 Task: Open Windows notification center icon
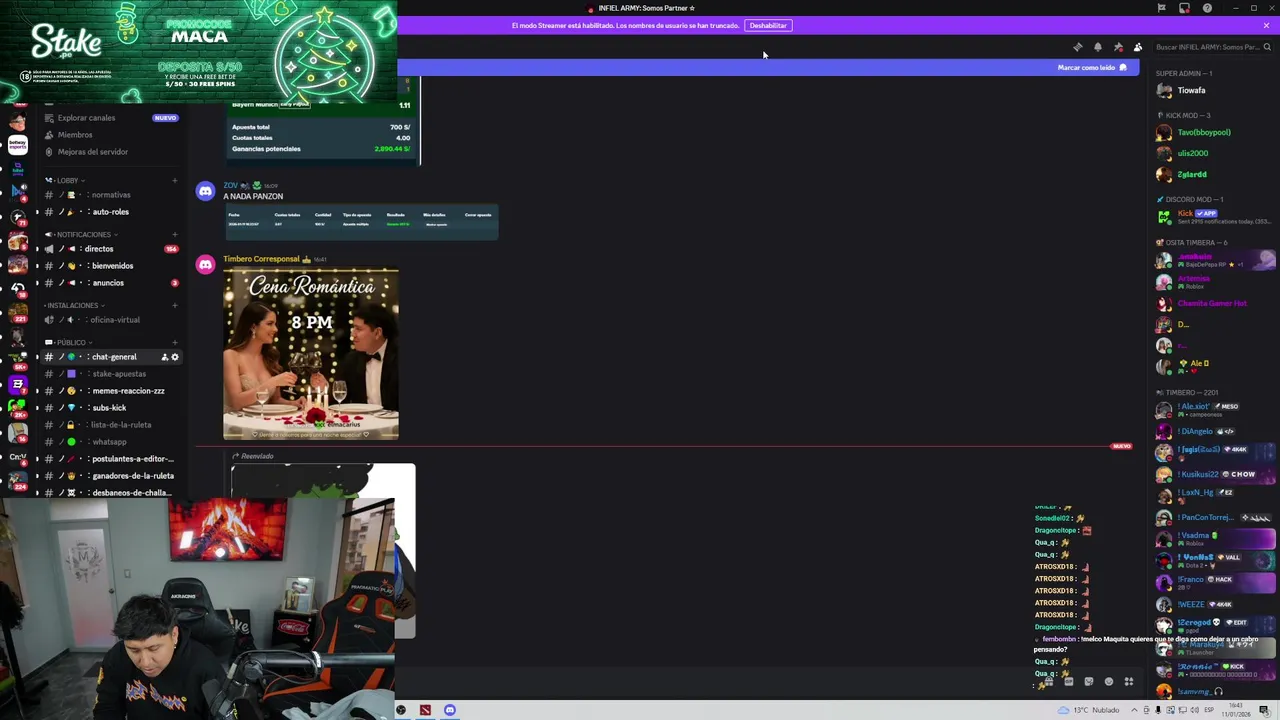click(x=1264, y=710)
